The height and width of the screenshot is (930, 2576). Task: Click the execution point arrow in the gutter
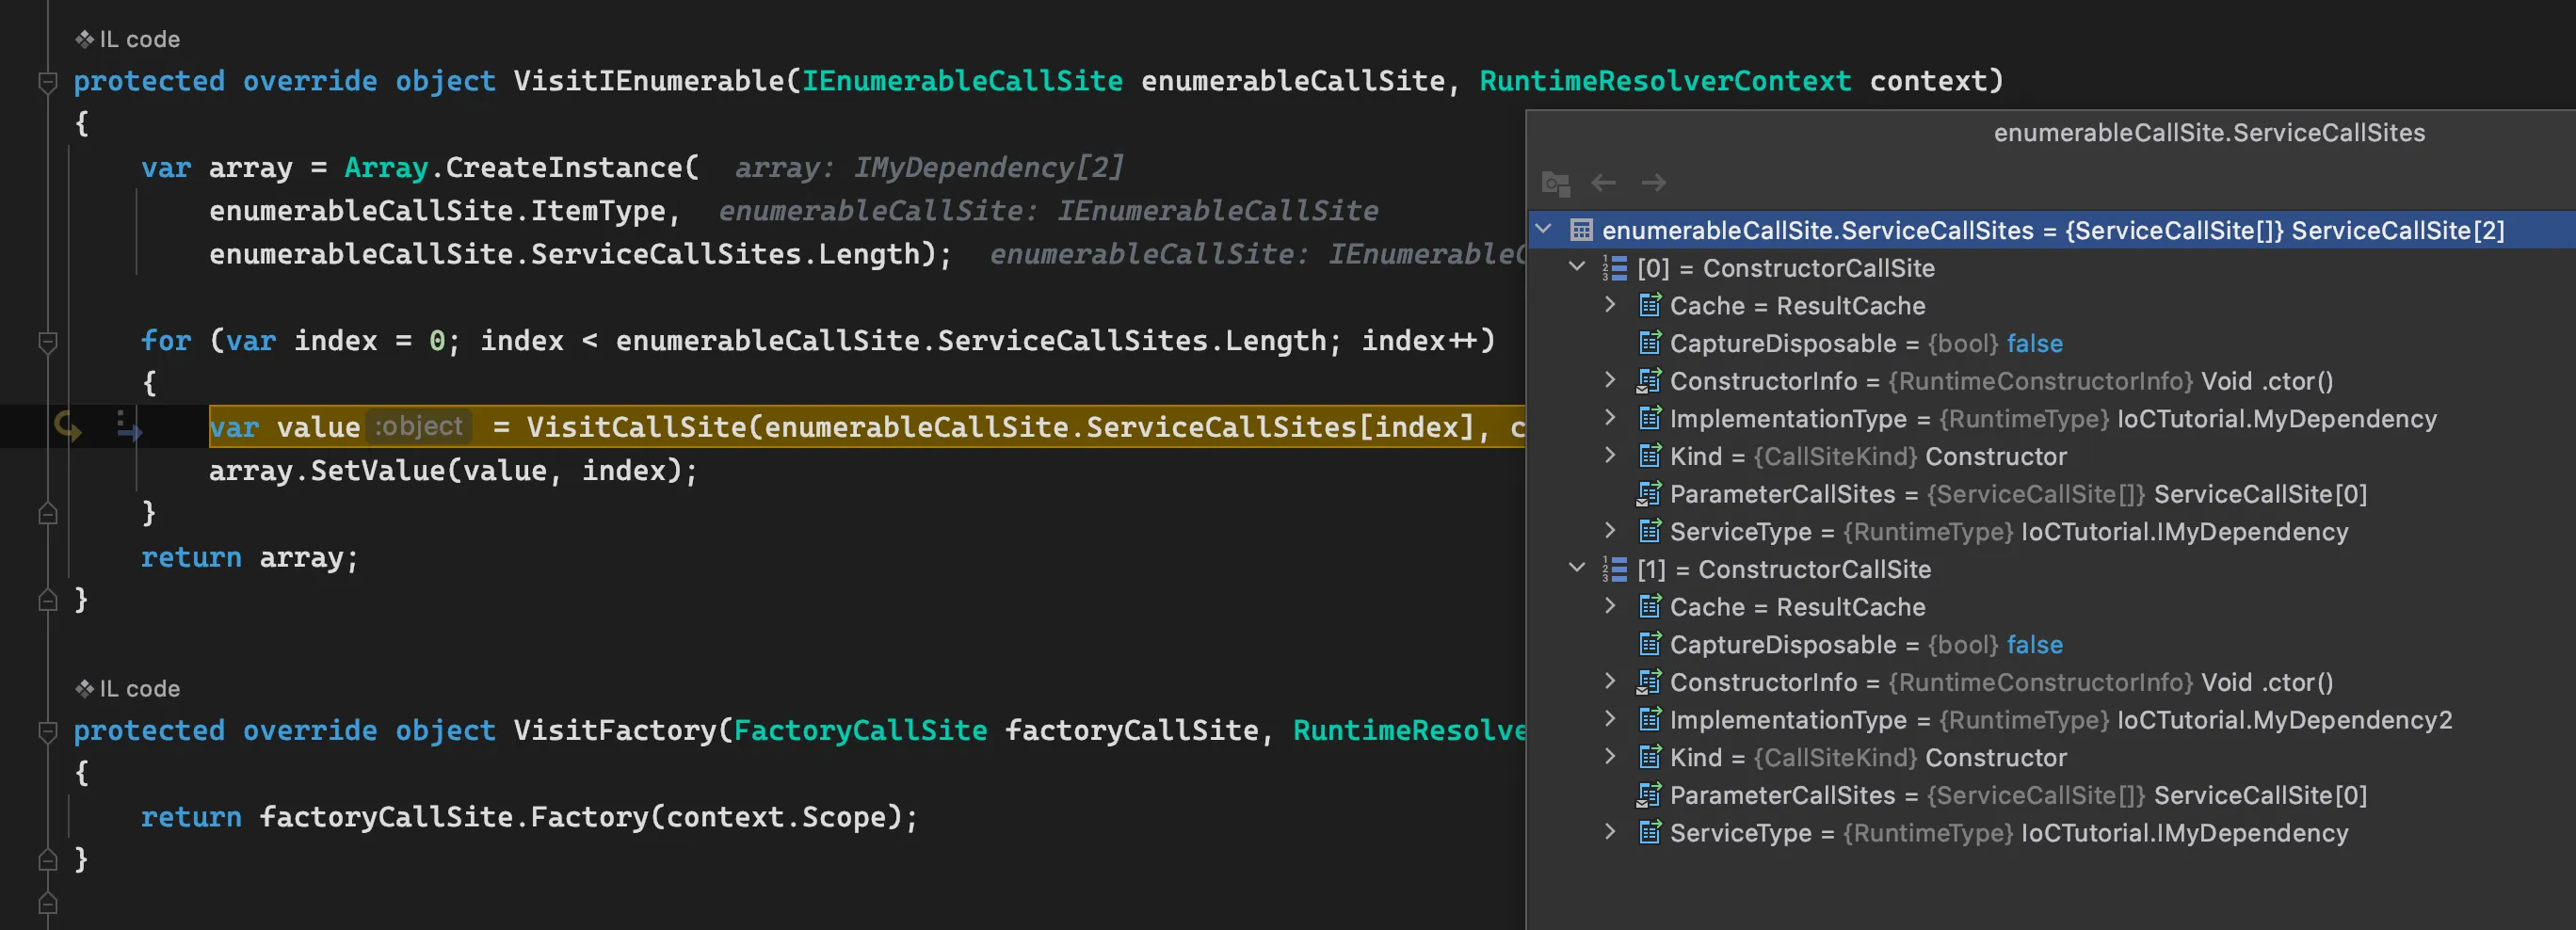[68, 427]
